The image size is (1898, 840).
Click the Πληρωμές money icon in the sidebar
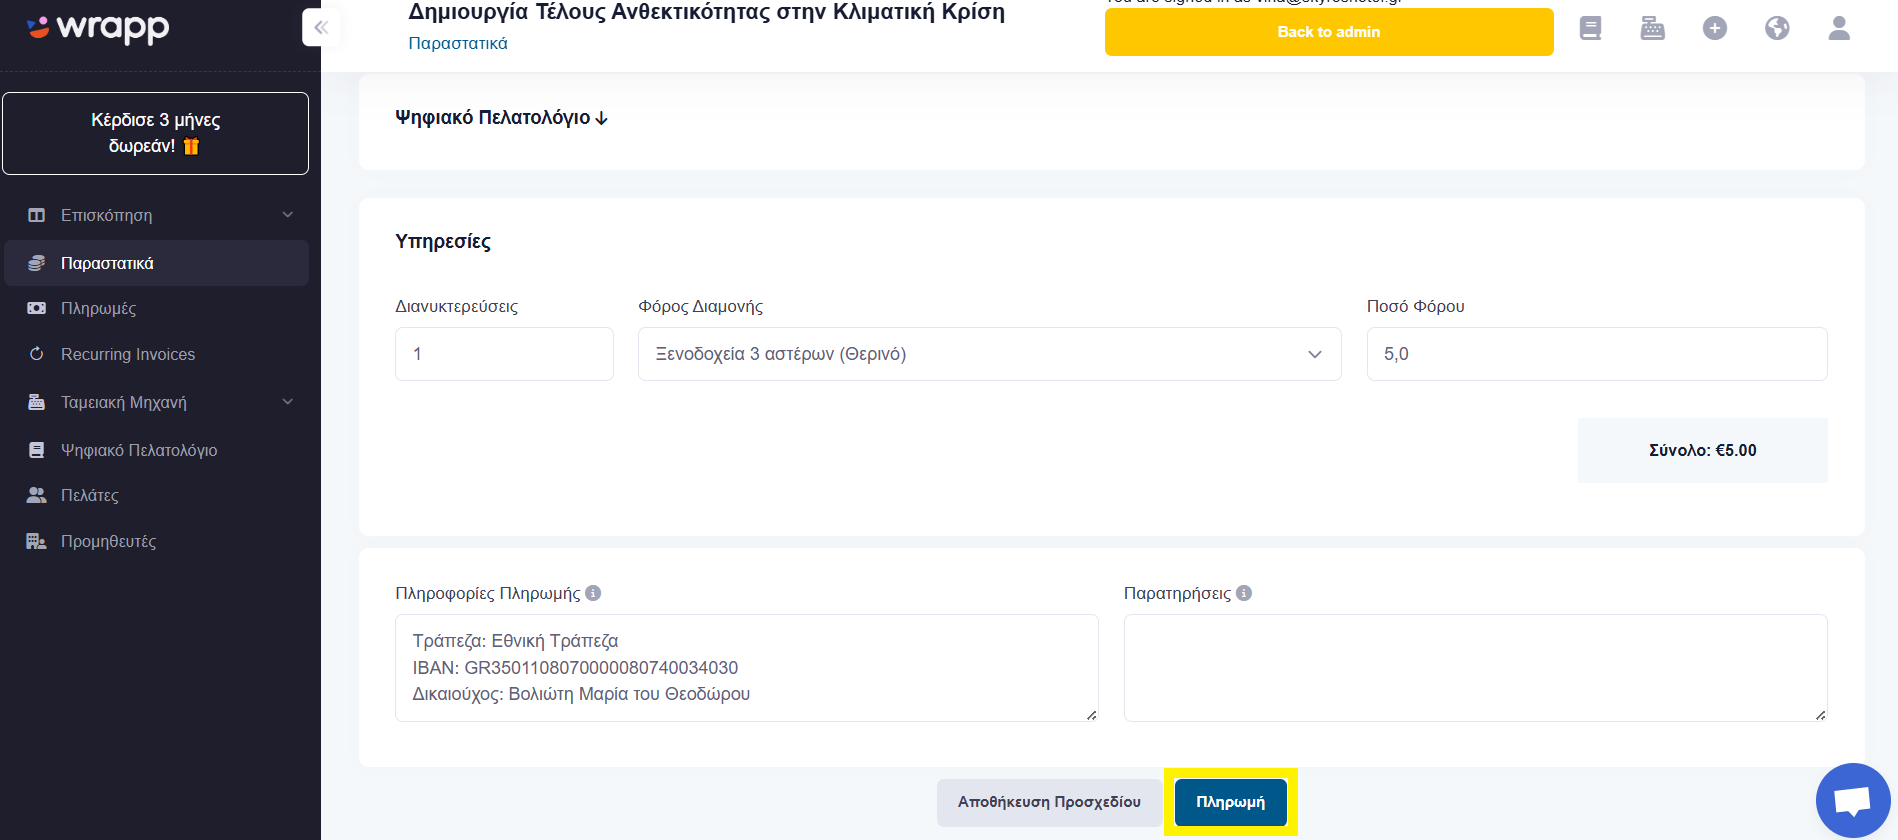click(37, 308)
